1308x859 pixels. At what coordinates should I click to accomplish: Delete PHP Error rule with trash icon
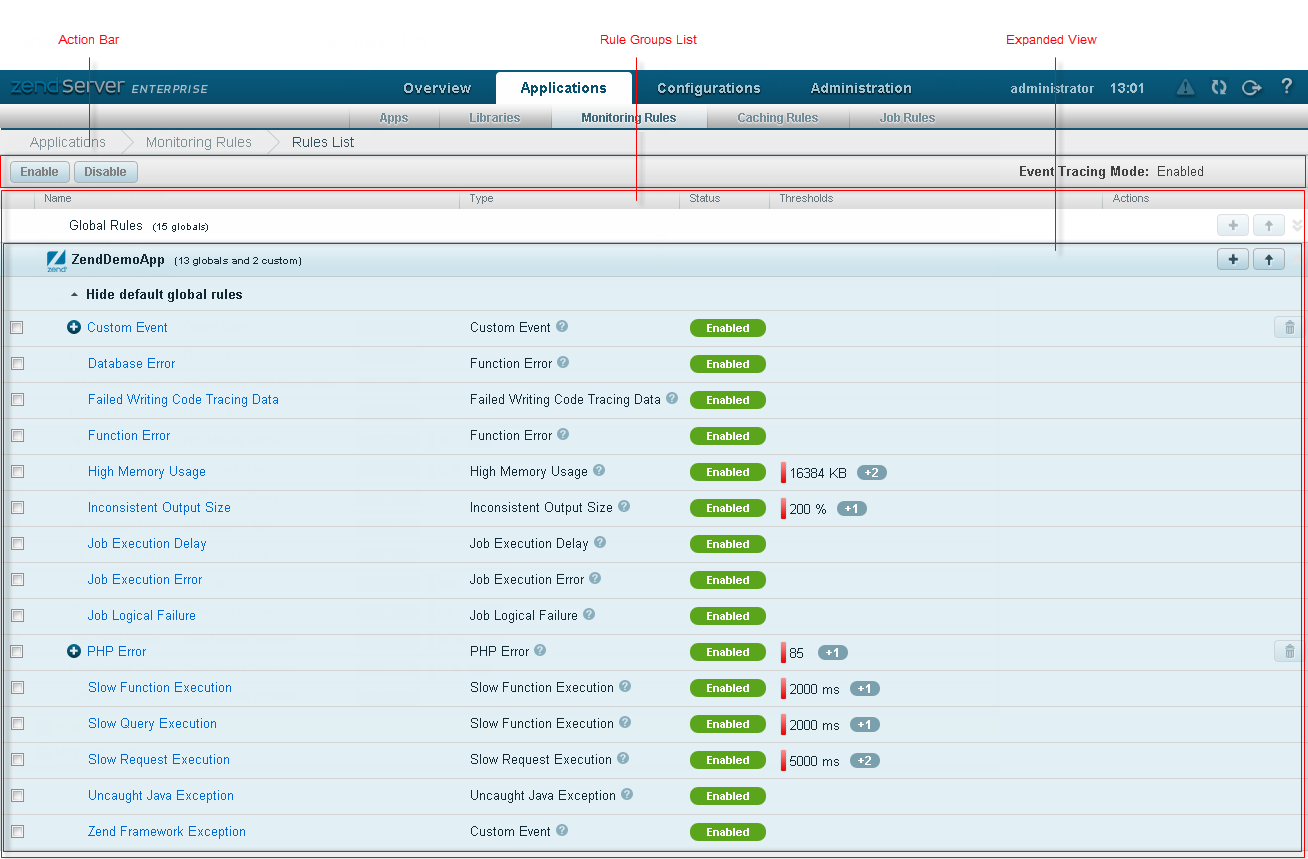pos(1288,651)
